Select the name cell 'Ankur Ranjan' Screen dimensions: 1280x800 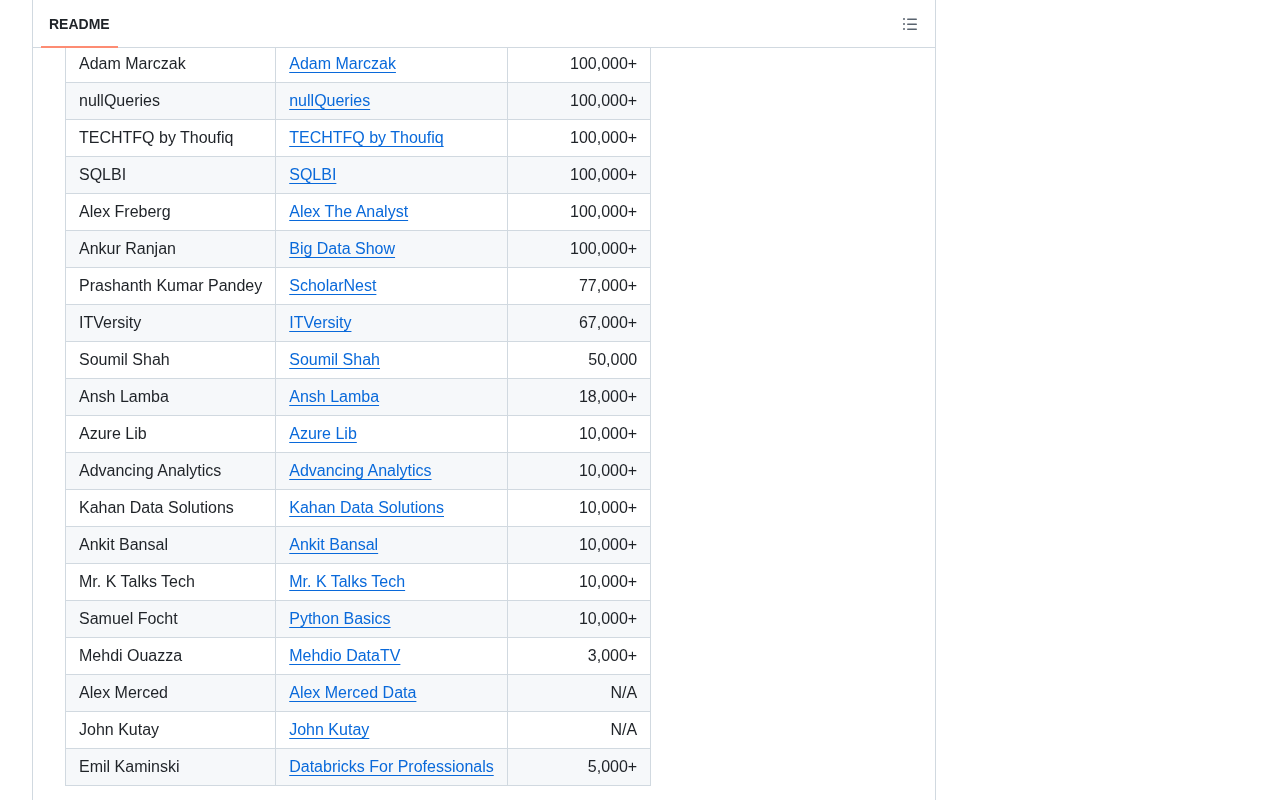pyautogui.click(x=171, y=249)
